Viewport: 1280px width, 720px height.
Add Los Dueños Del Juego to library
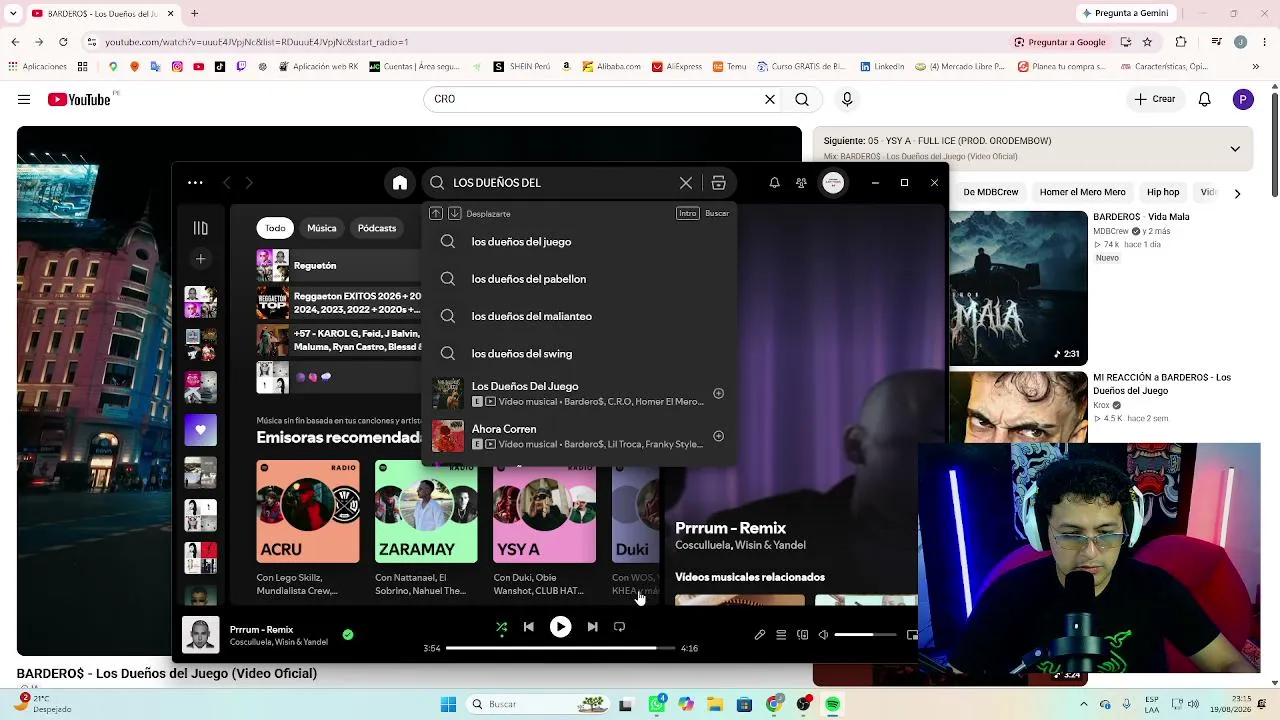click(718, 393)
